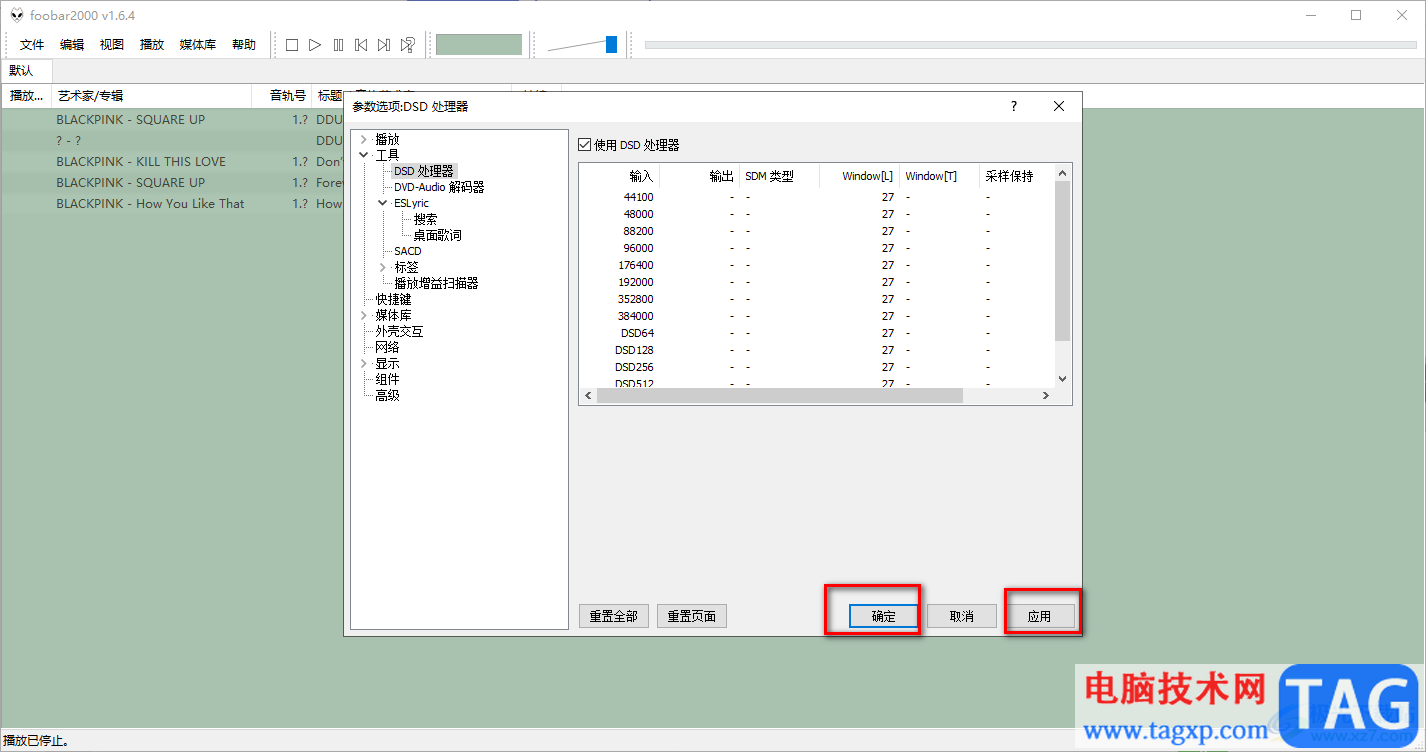Select DSD 处理器 in the tree
This screenshot has width=1426, height=752.
424,172
